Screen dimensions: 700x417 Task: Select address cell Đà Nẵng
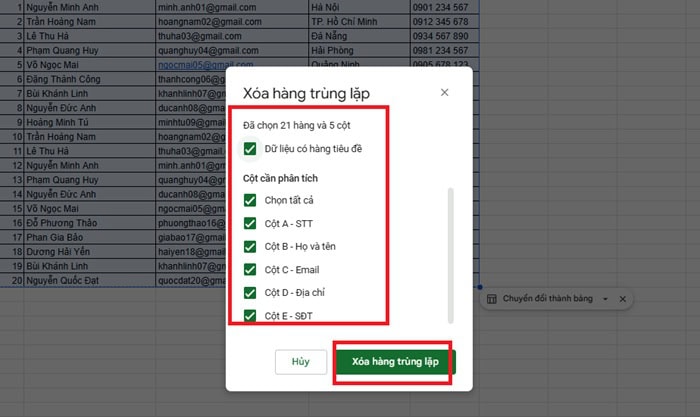pos(359,36)
